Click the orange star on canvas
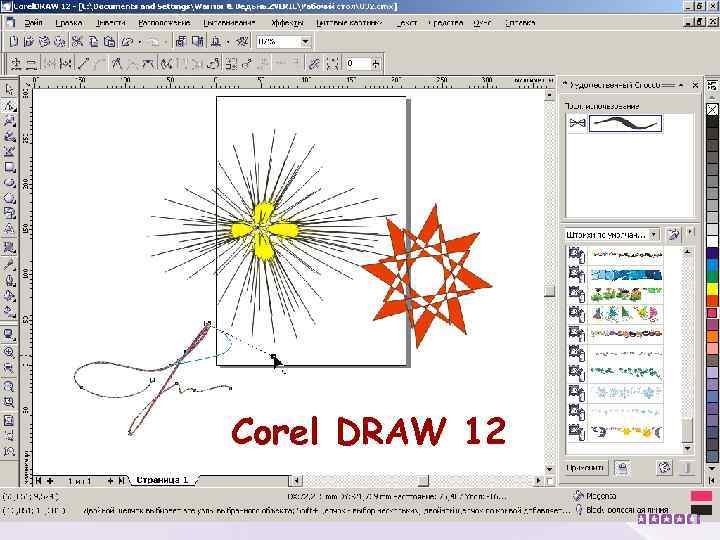 pos(427,276)
